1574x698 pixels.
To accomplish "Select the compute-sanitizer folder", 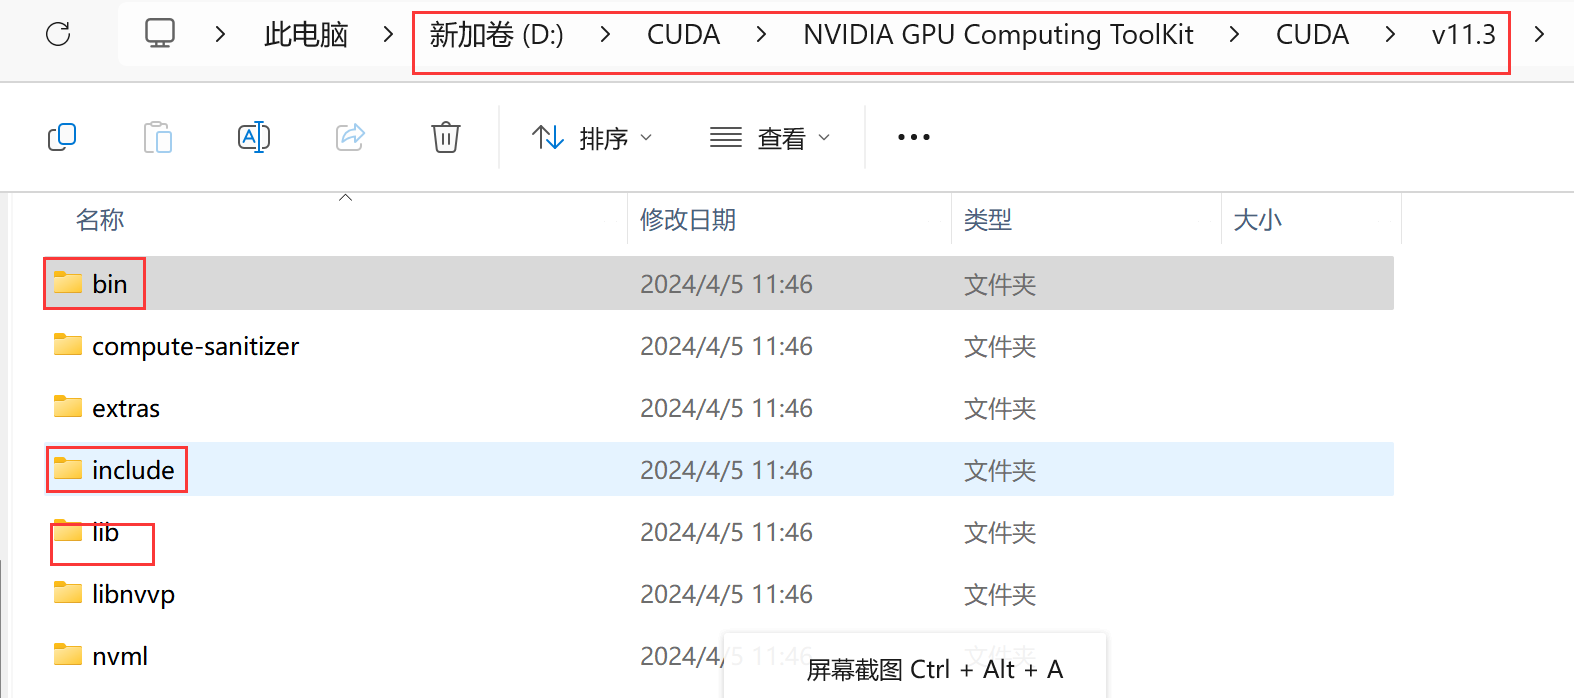I will [195, 346].
